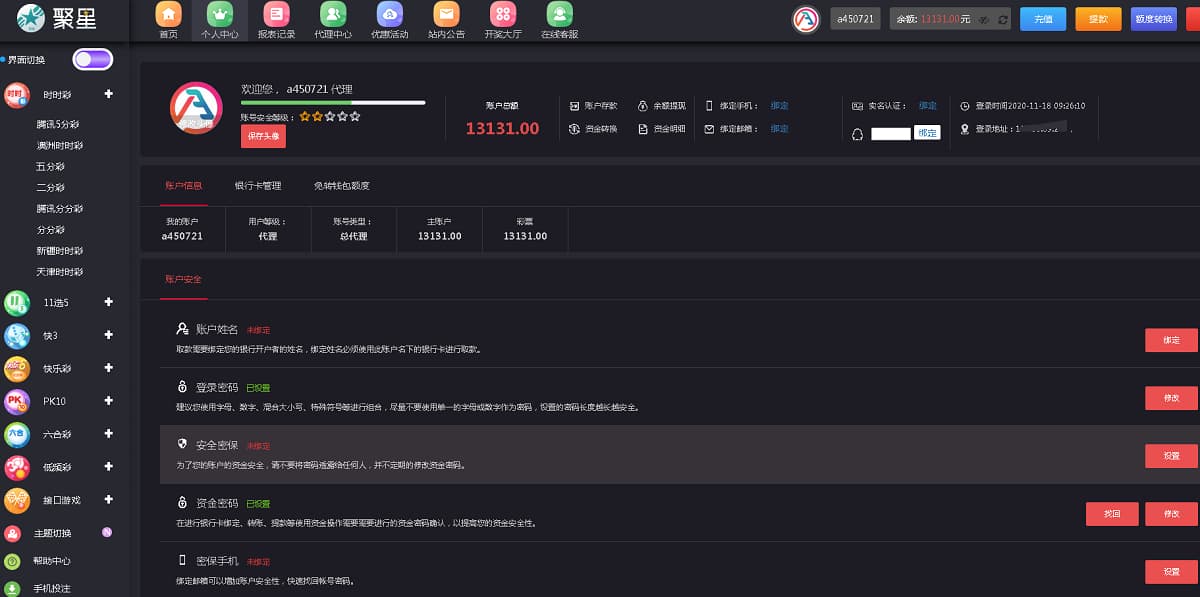Viewport: 1200px width, 597px height.
Task: Toggle the 界面切换 interface switch
Action: click(93, 60)
